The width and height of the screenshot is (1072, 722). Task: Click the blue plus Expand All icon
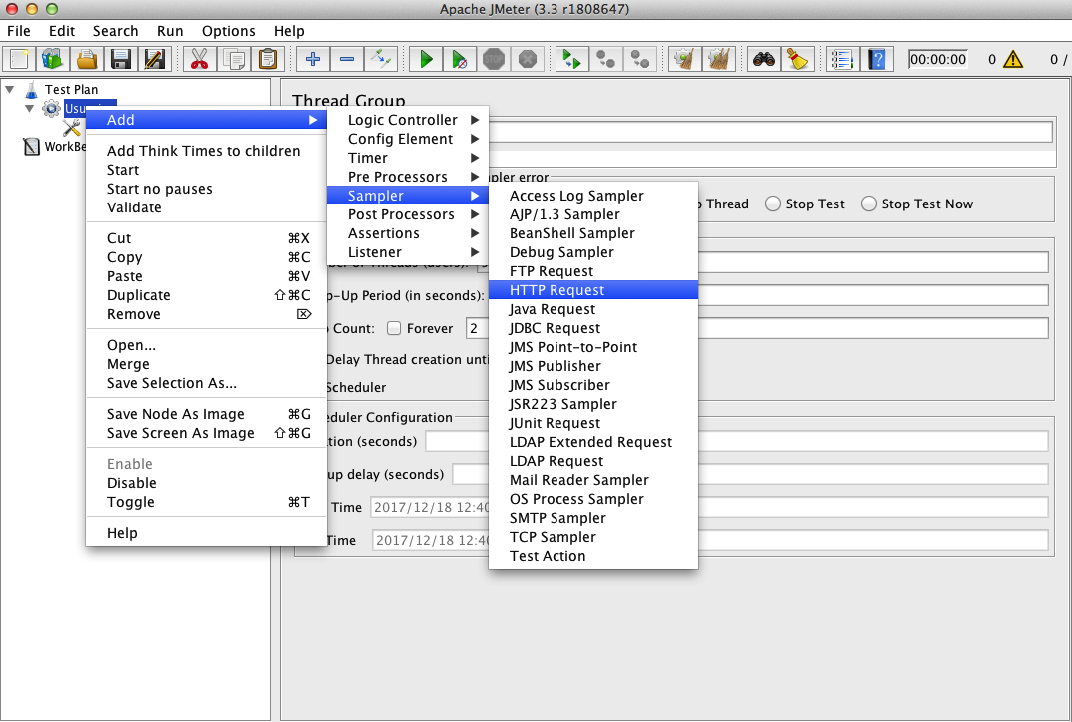313,59
